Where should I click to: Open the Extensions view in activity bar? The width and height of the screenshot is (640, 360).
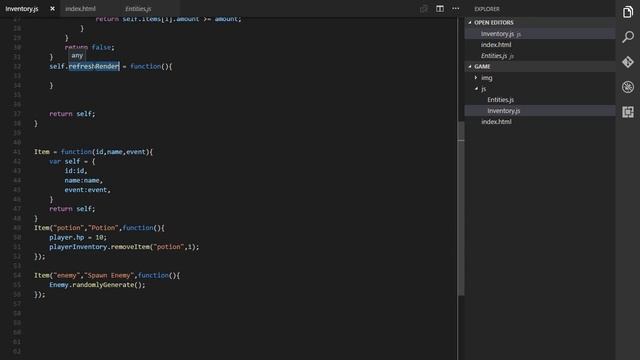(x=627, y=112)
